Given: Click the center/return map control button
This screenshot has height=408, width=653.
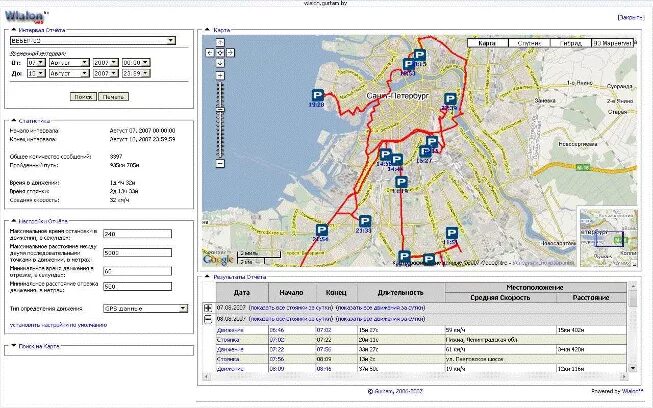Looking at the screenshot, I should coord(220,53).
